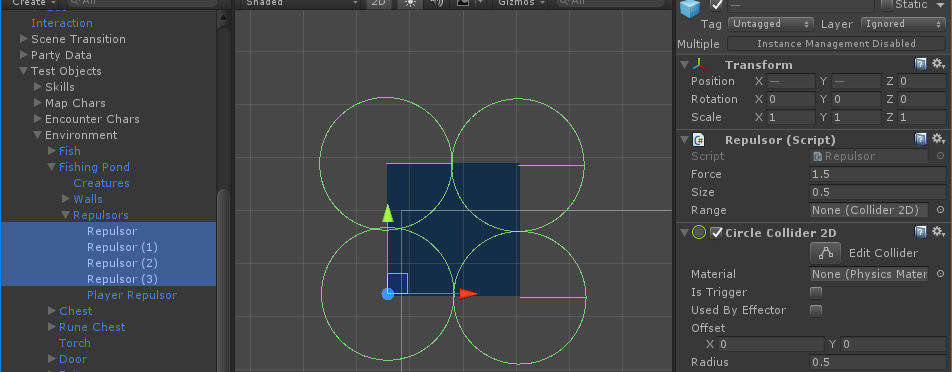Enable the Is Trigger checkbox

pyautogui.click(x=816, y=293)
